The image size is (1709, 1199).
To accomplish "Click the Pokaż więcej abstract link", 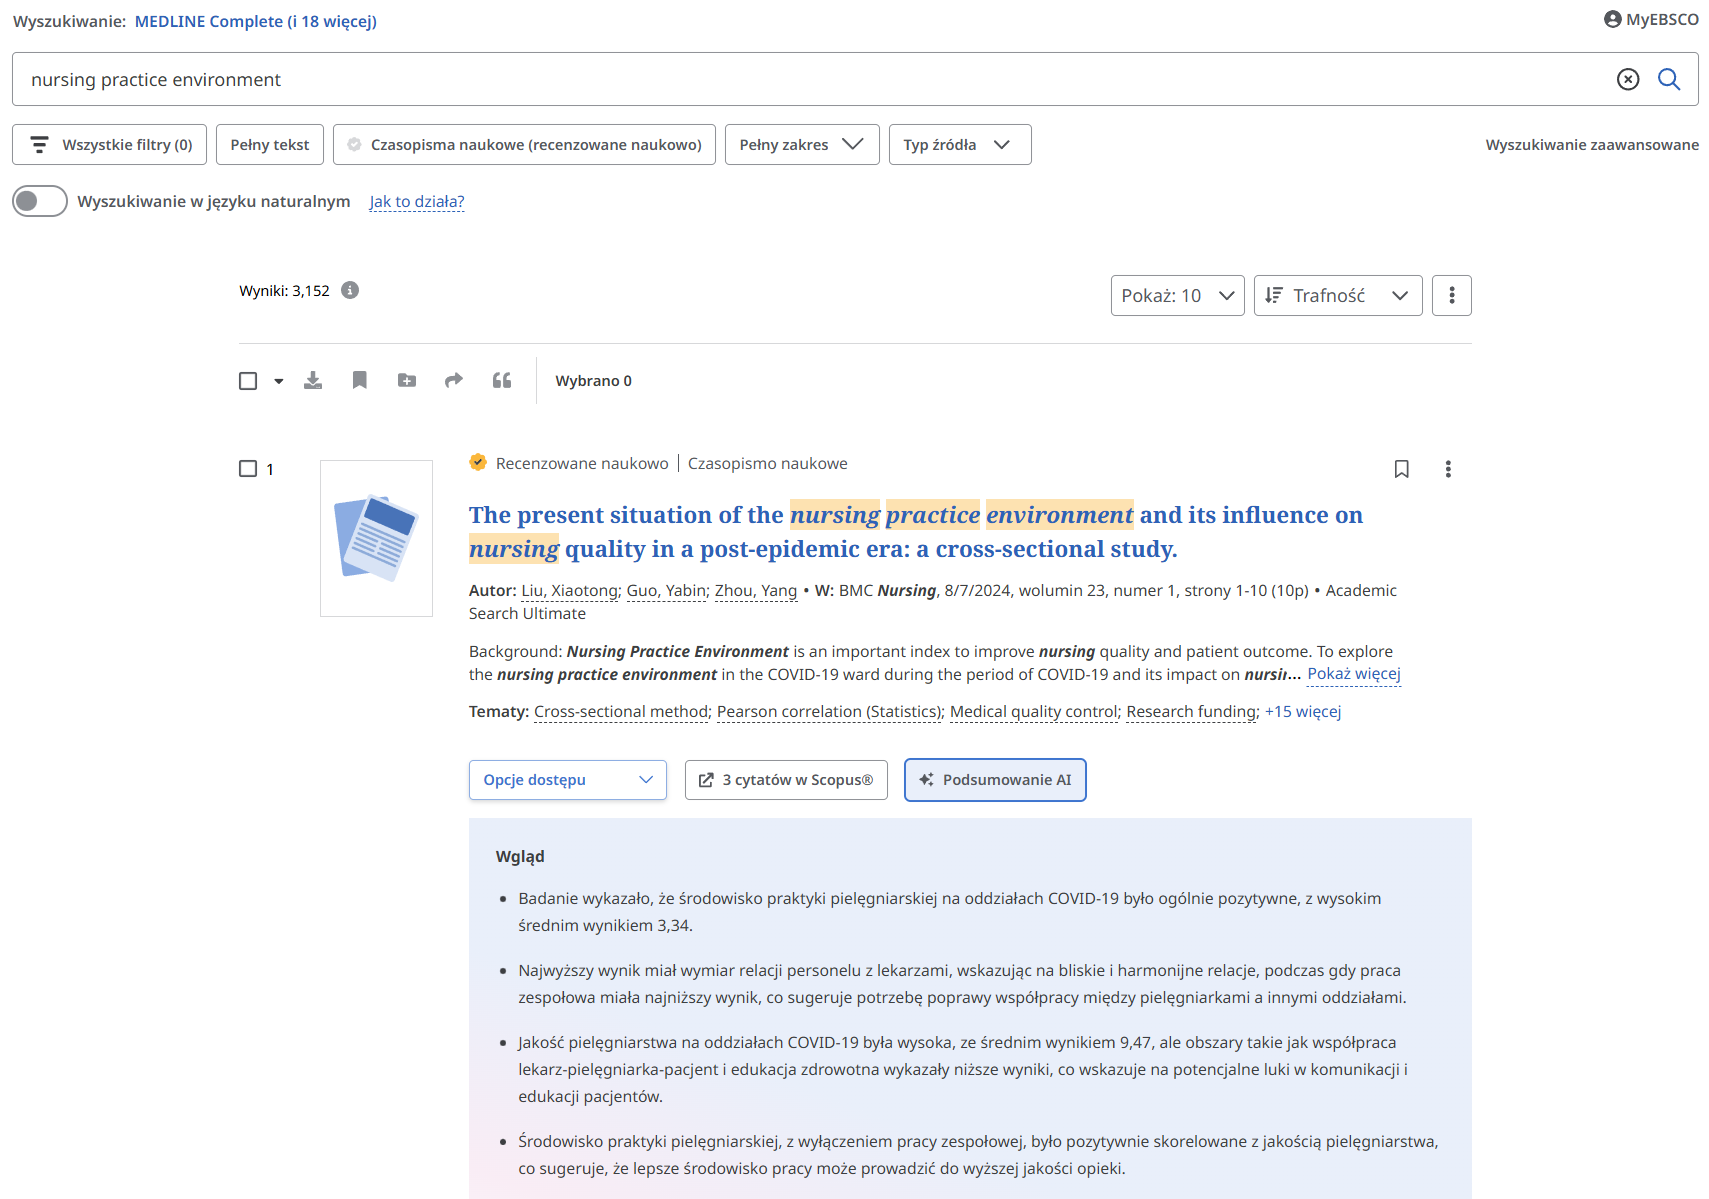I will 1353,674.
